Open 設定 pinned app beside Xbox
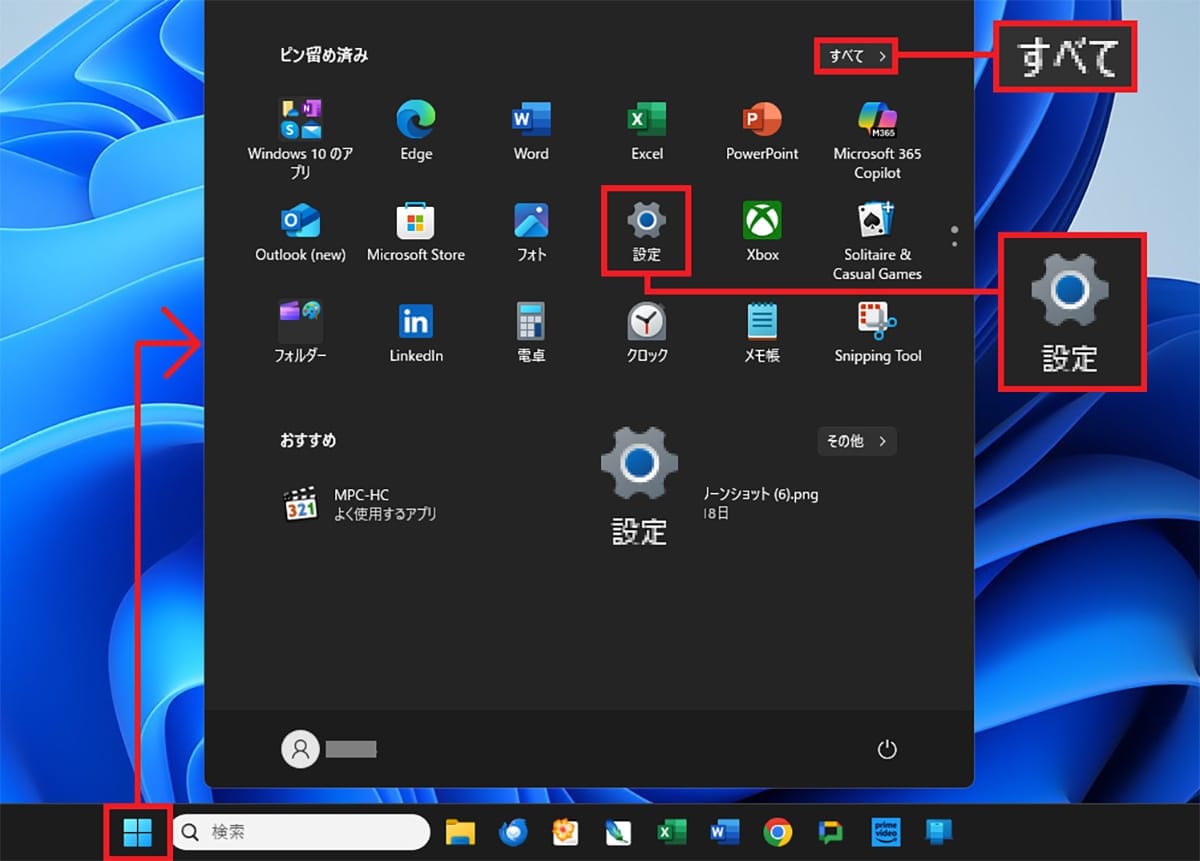This screenshot has width=1200, height=861. coord(647,232)
